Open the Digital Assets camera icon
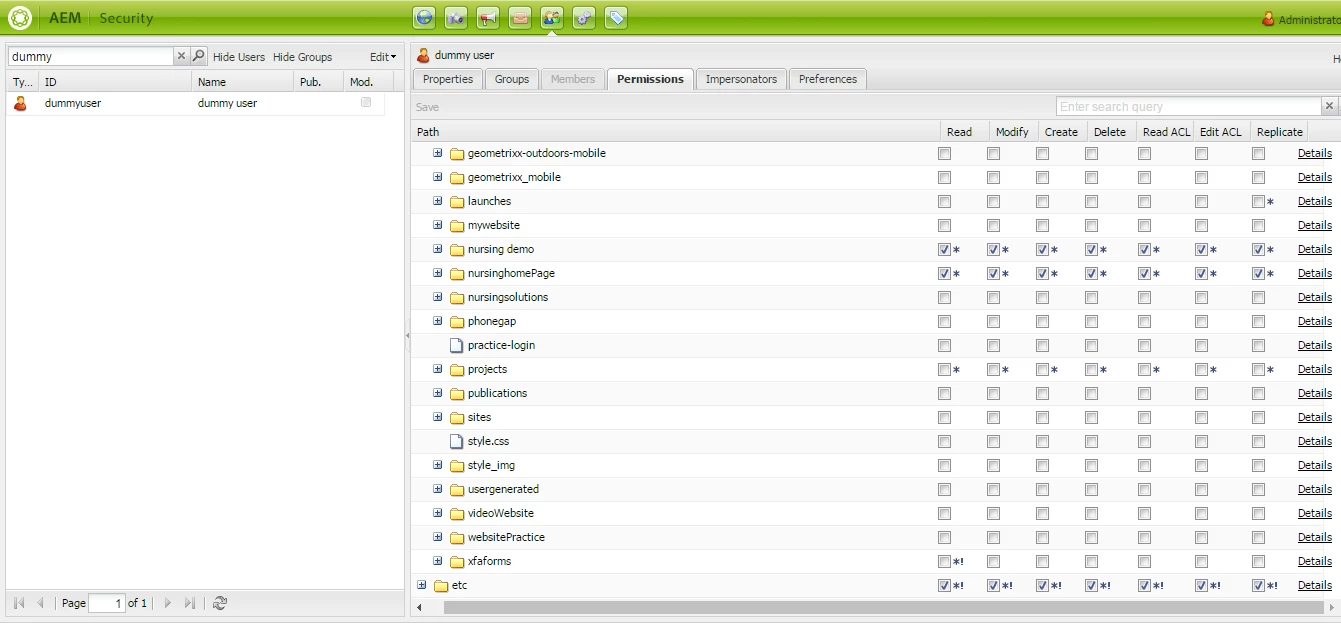The height and width of the screenshot is (623, 1341). tap(456, 17)
